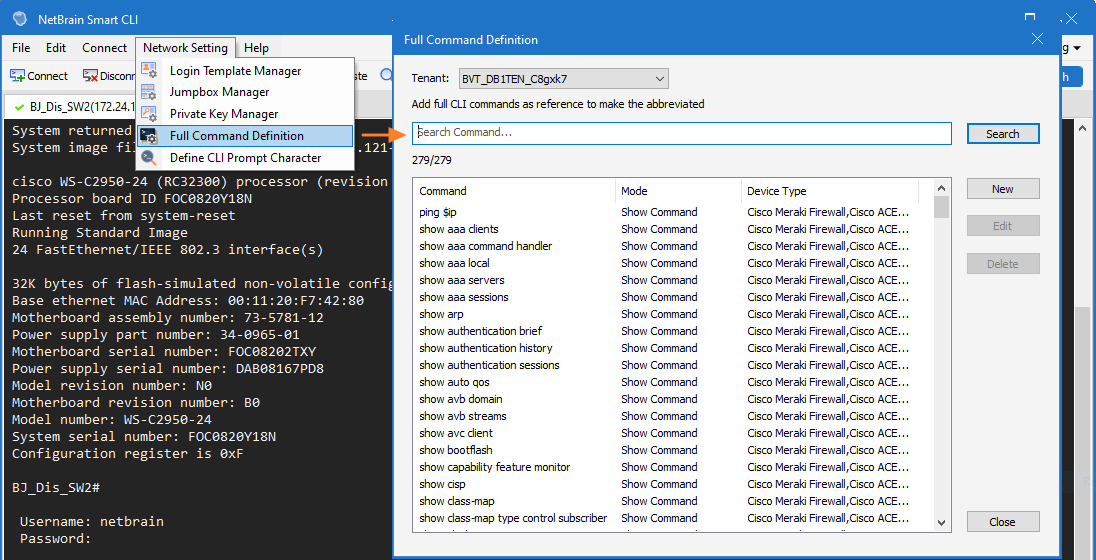Open the Connect menu
The image size is (1096, 560).
[104, 48]
